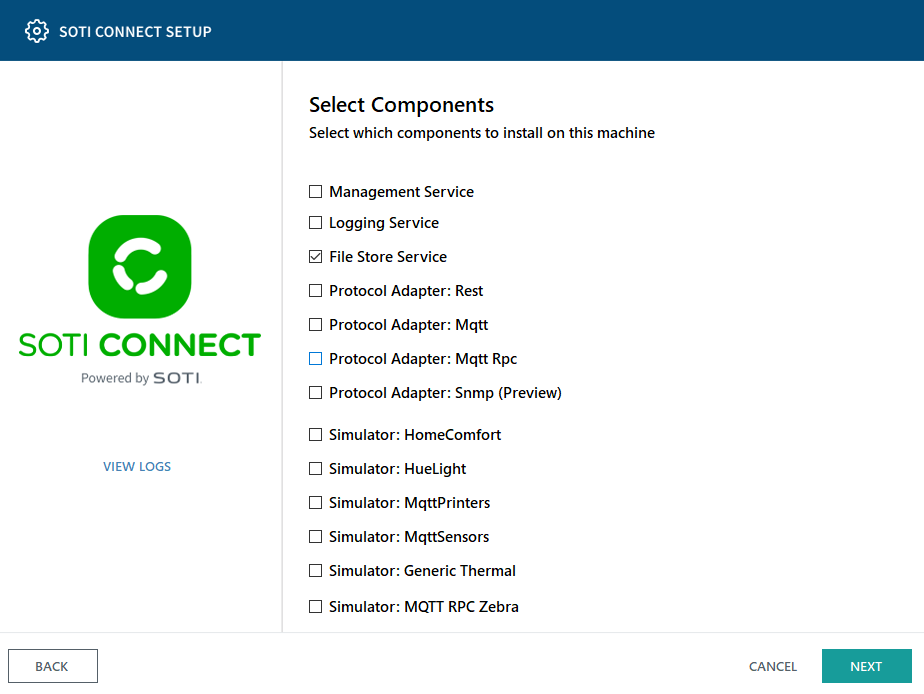Enable Simulator: HueLight component

316,469
